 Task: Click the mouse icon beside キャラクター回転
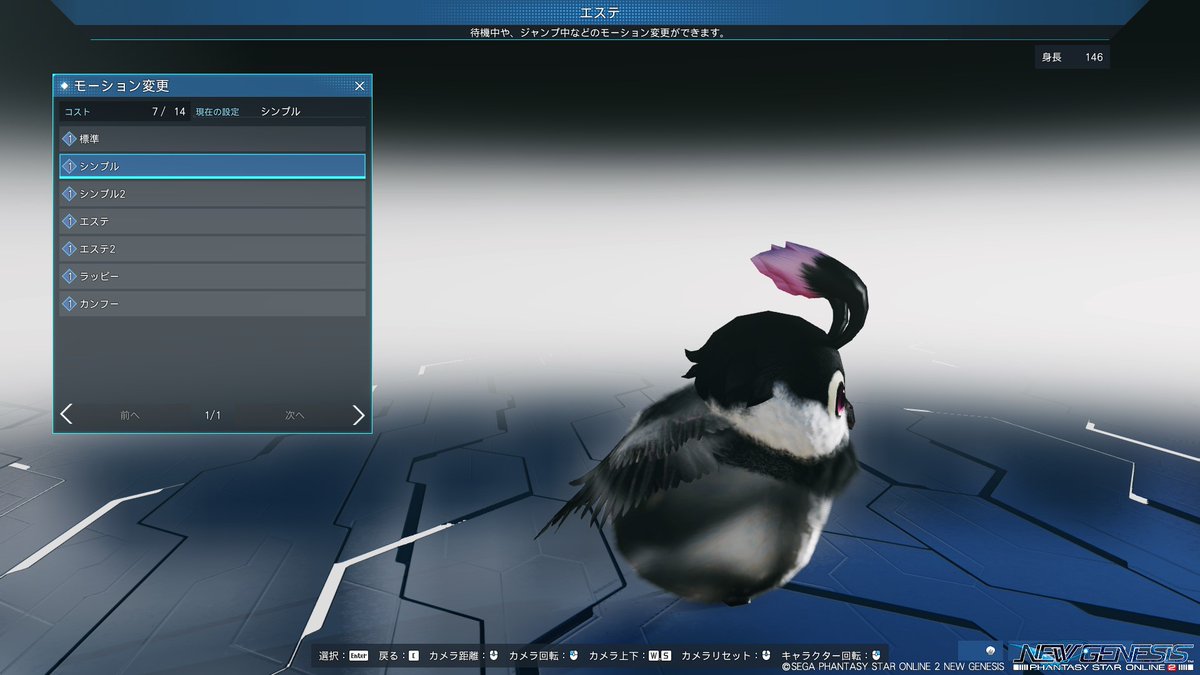tap(876, 656)
